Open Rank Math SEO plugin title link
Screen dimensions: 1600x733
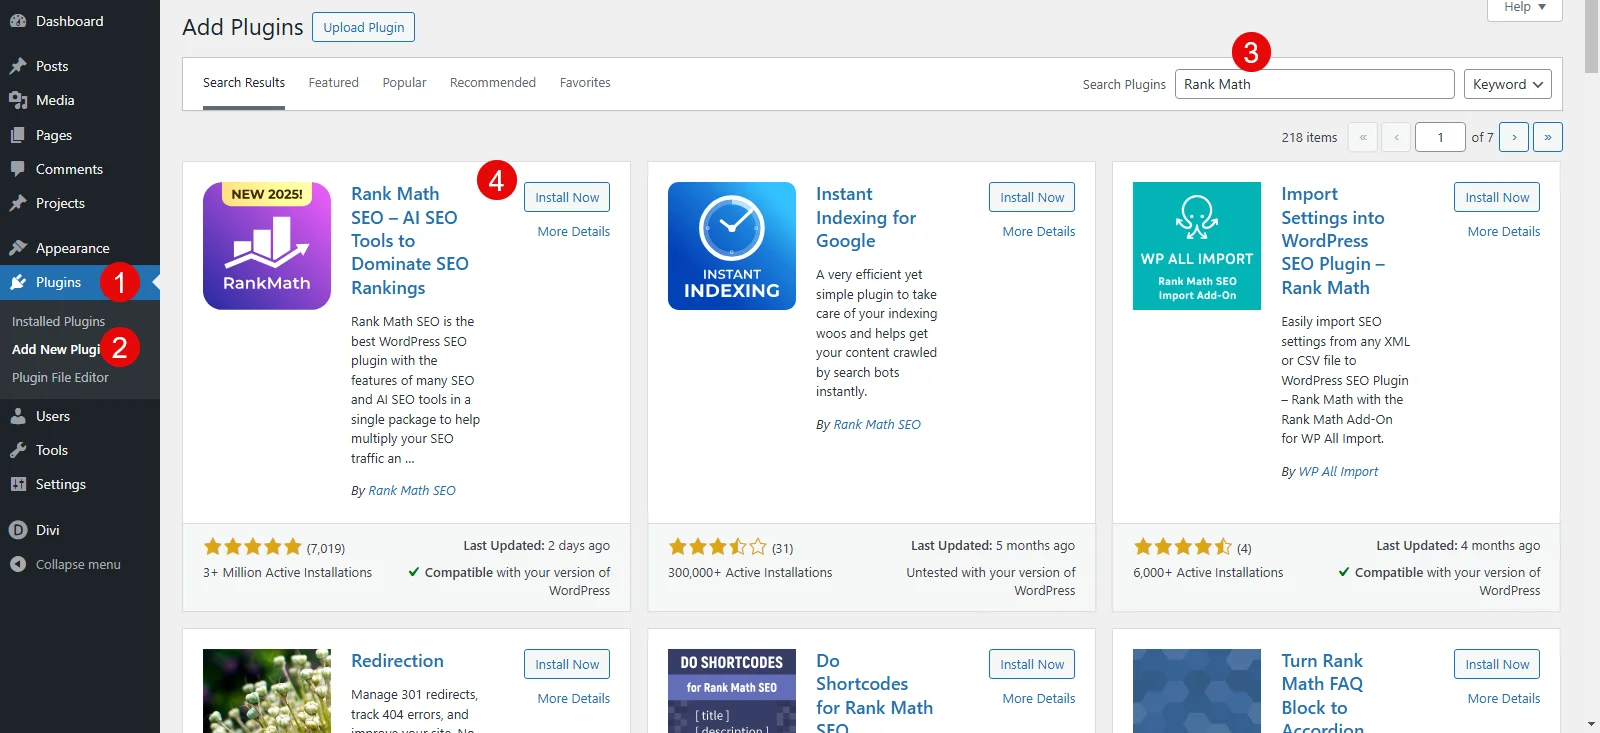(x=410, y=241)
